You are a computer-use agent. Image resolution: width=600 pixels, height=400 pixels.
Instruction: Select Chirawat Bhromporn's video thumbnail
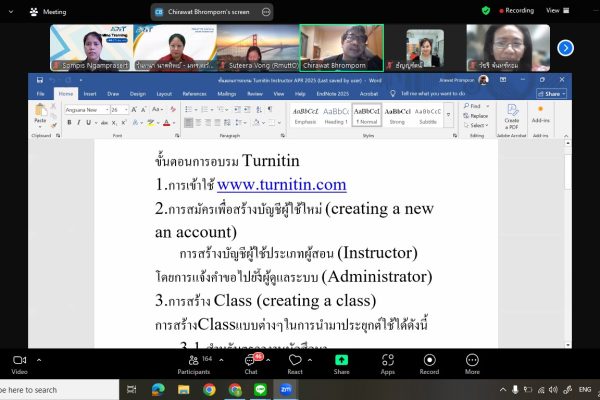(x=341, y=48)
